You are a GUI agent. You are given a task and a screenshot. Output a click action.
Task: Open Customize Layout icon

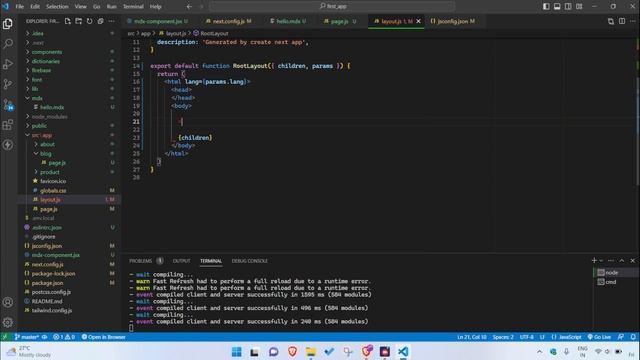tap(579, 7)
